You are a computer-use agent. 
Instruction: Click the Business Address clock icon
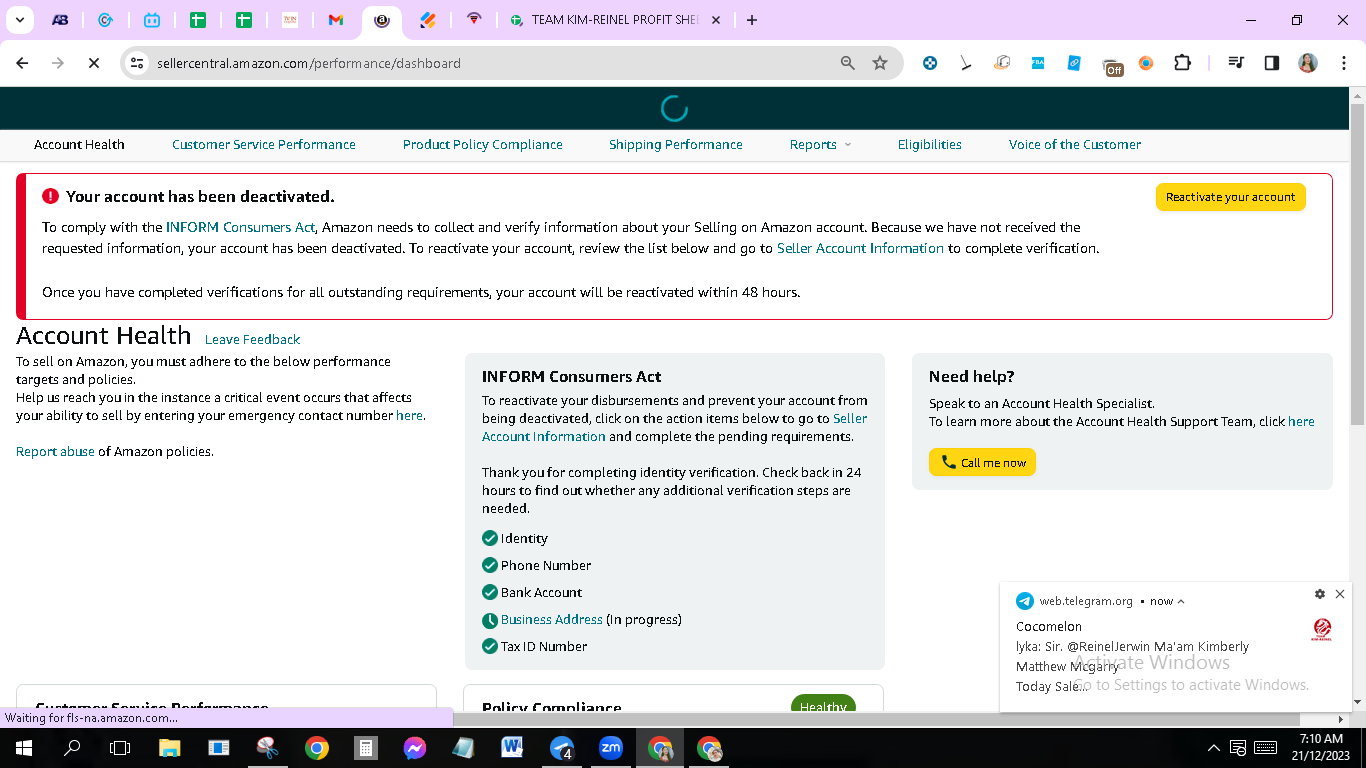coord(490,620)
